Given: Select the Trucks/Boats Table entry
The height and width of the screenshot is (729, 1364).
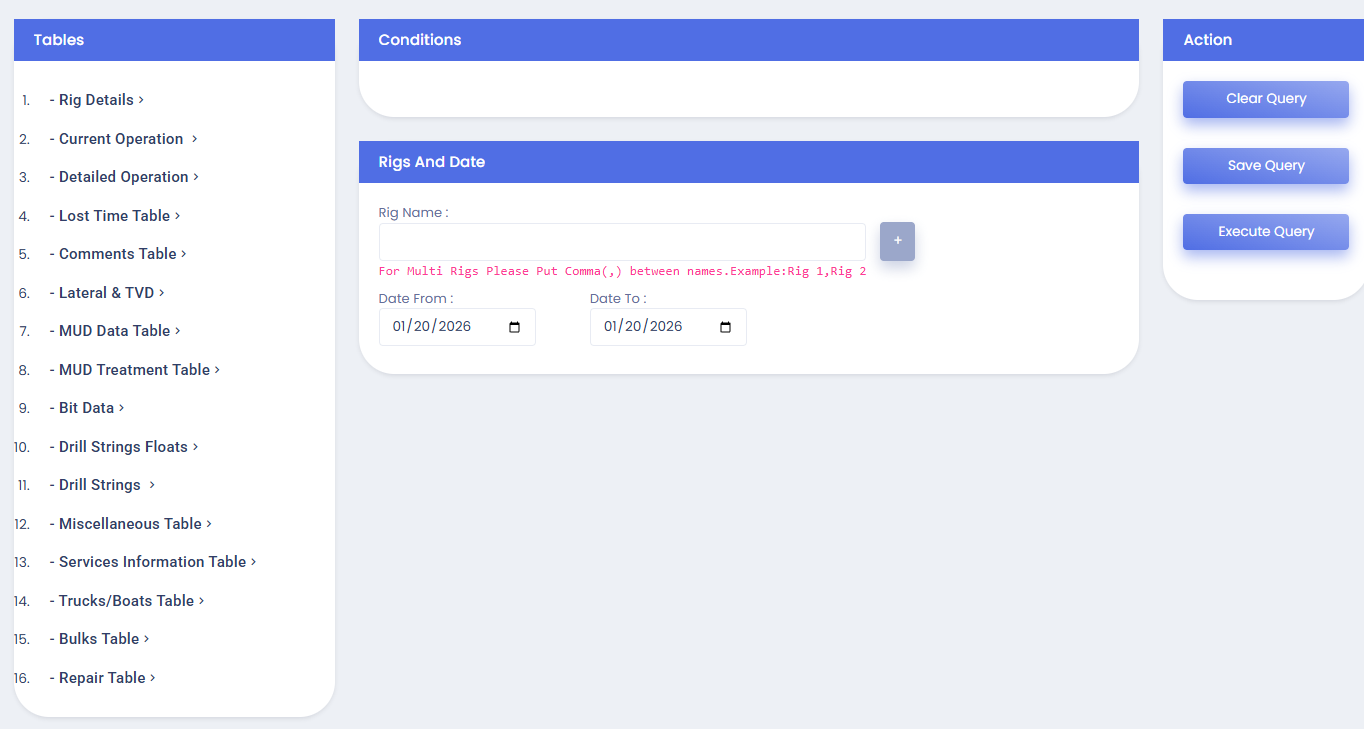Looking at the screenshot, I should pyautogui.click(x=126, y=601).
